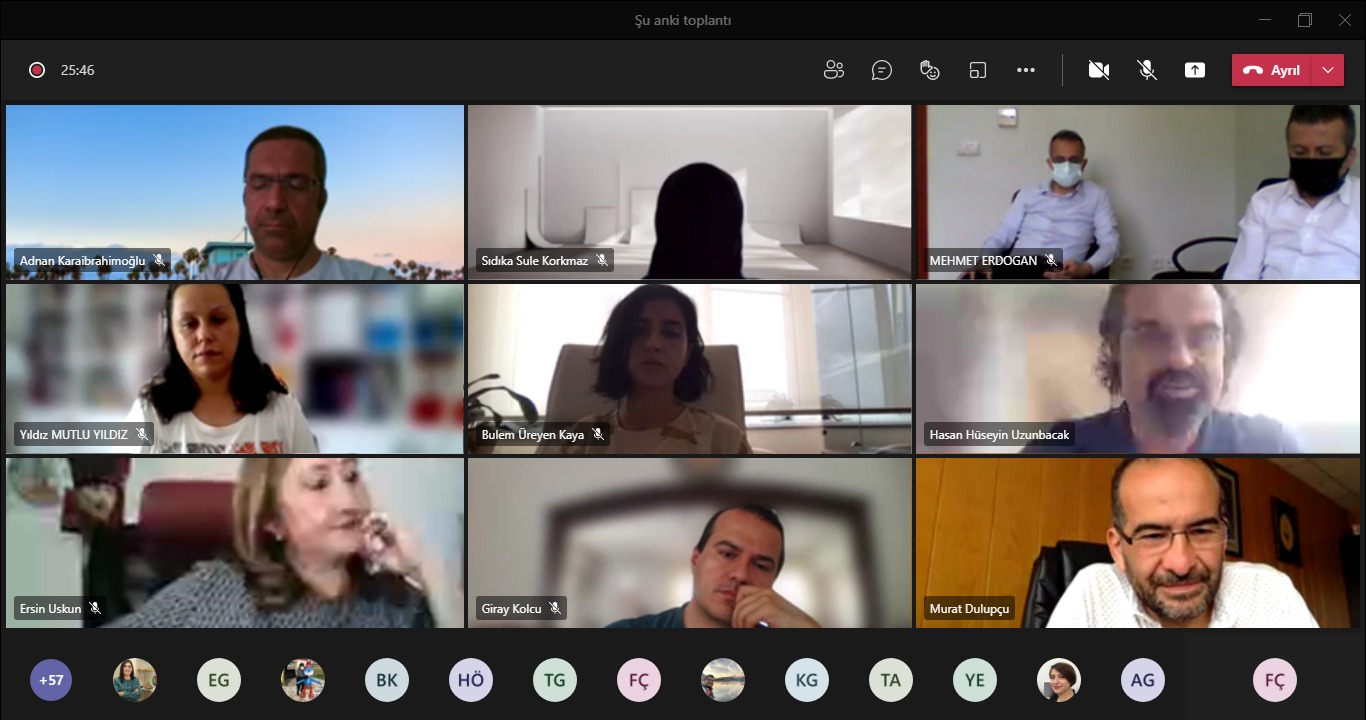Open the reactions and raise hand menu
This screenshot has height=720, width=1366.
tap(930, 70)
